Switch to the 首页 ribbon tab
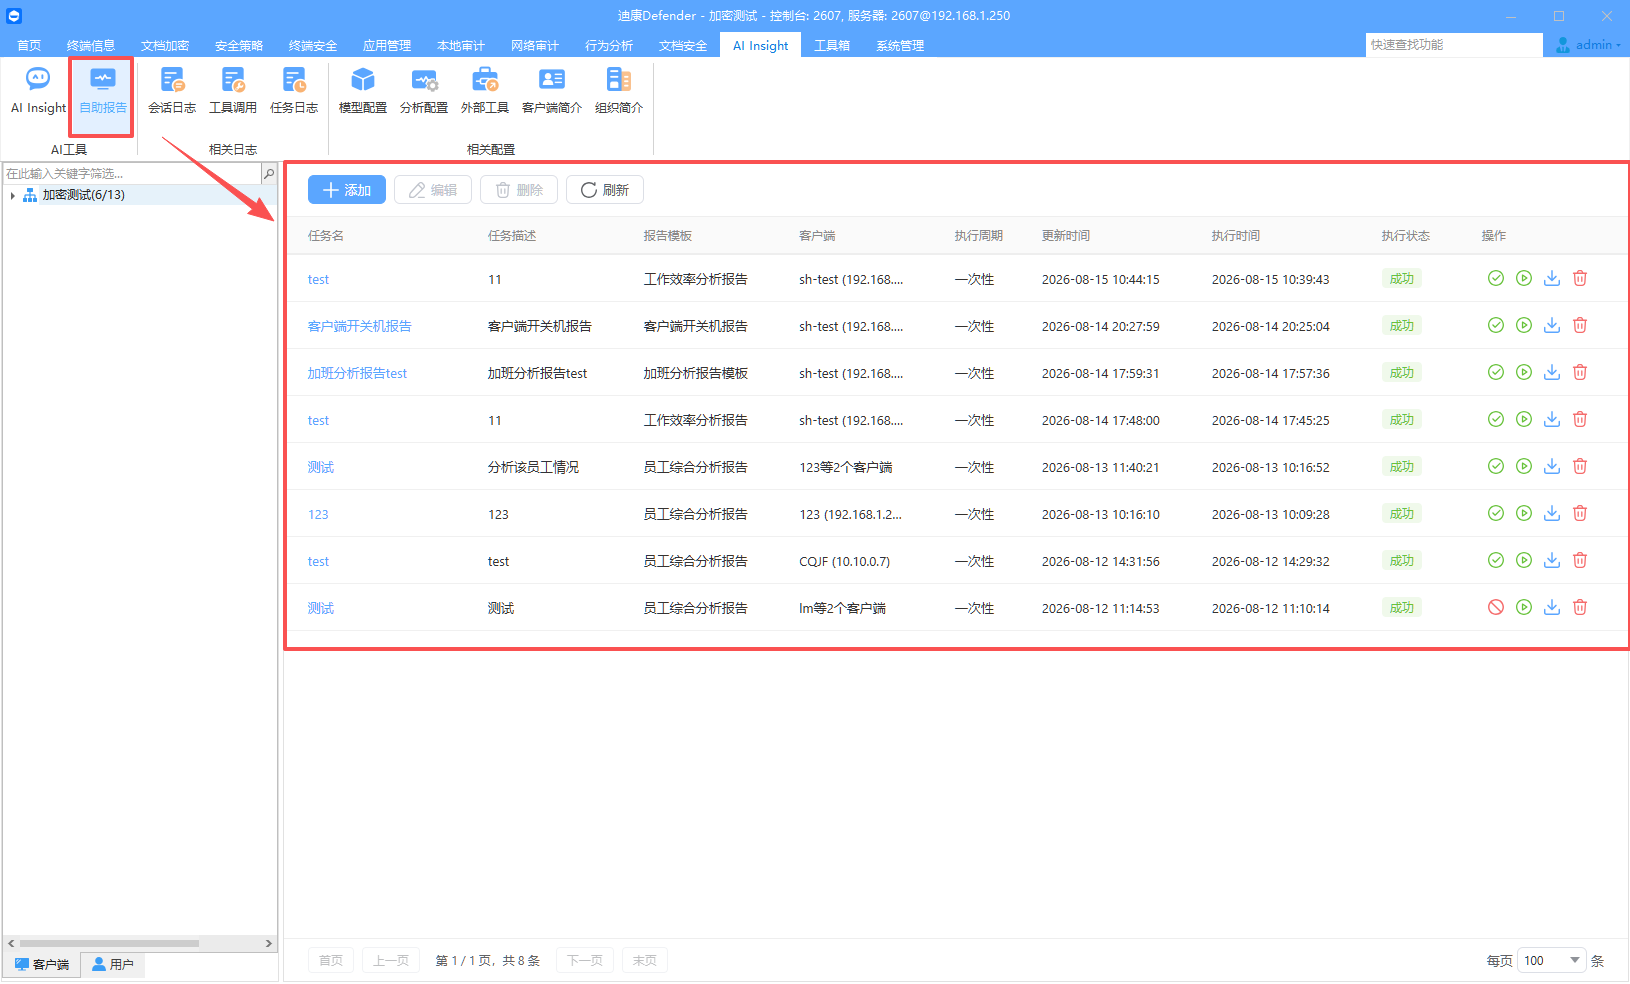The height and width of the screenshot is (984, 1630). [x=29, y=46]
